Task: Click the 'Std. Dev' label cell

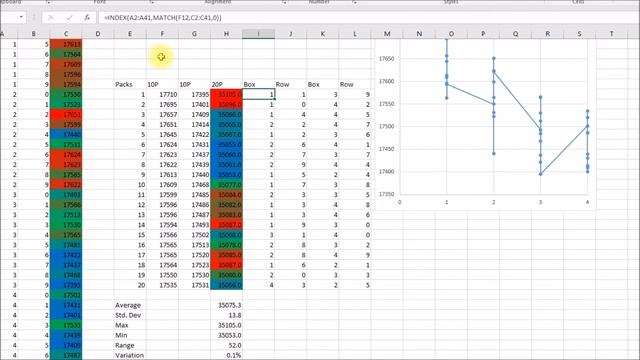Action: click(x=130, y=315)
